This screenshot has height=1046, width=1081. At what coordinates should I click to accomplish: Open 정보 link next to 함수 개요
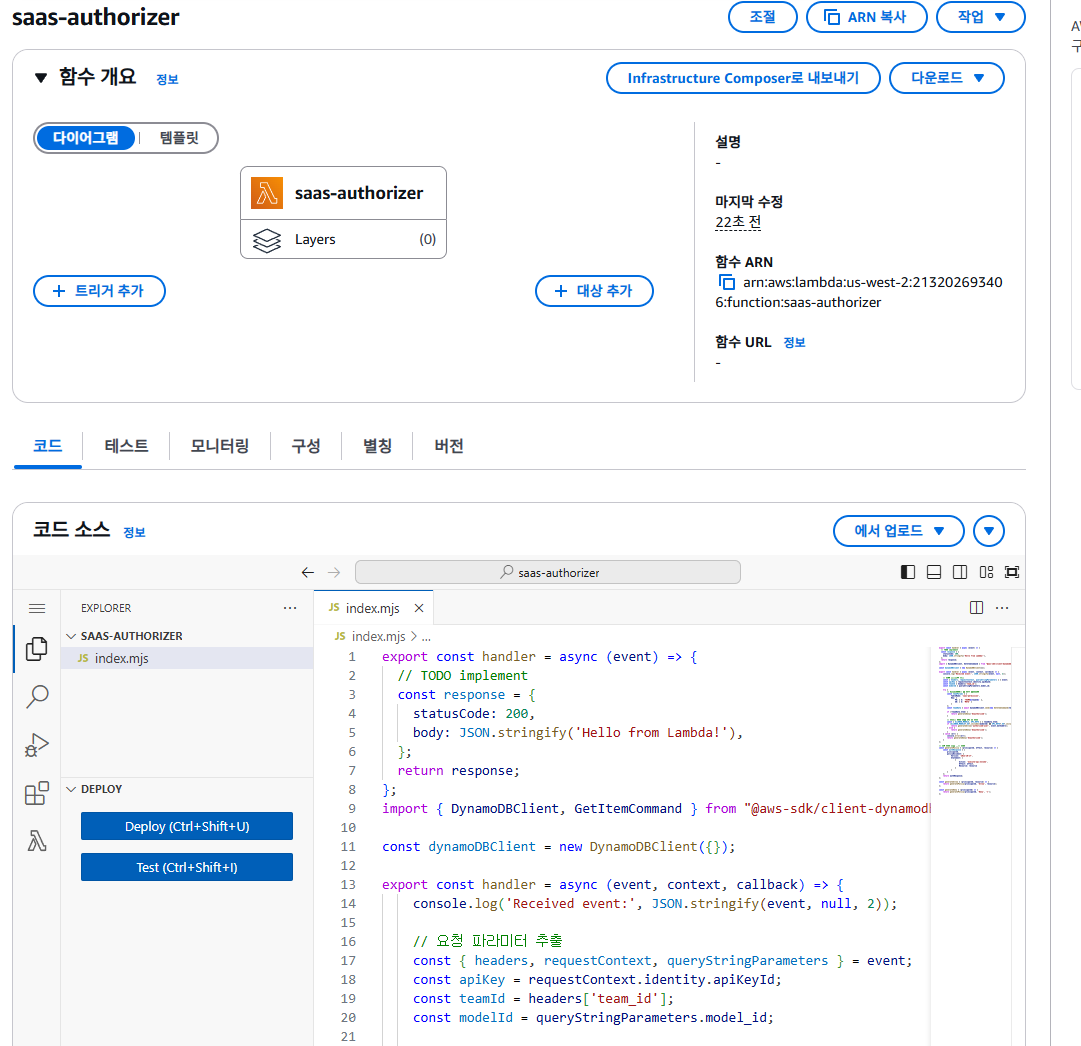pyautogui.click(x=168, y=80)
